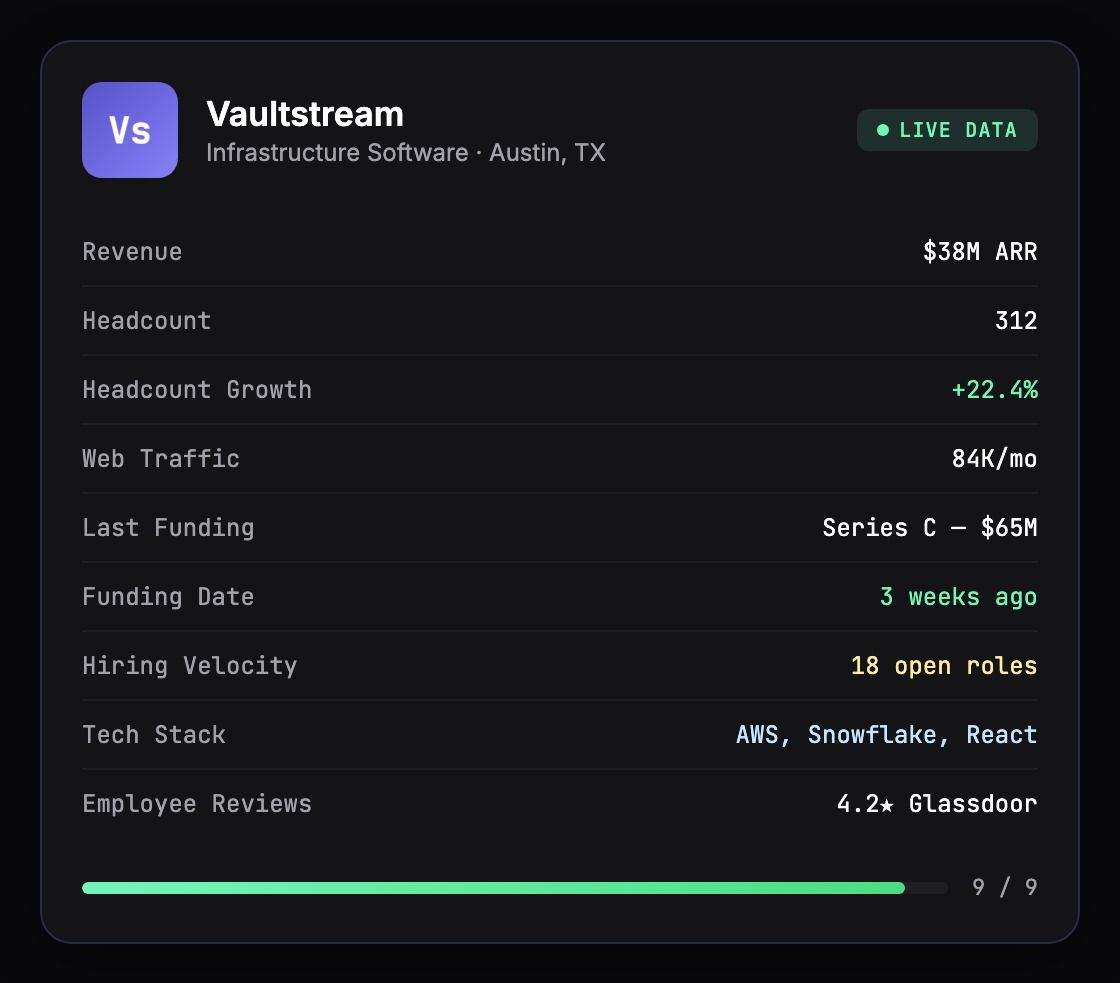Click the Revenue row label
The image size is (1120, 983).
(132, 251)
